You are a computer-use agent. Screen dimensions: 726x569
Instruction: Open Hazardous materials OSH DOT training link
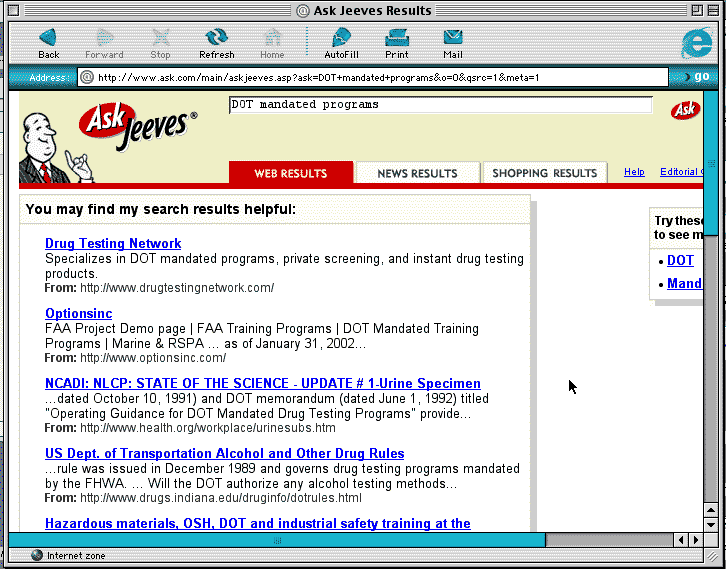tap(257, 523)
